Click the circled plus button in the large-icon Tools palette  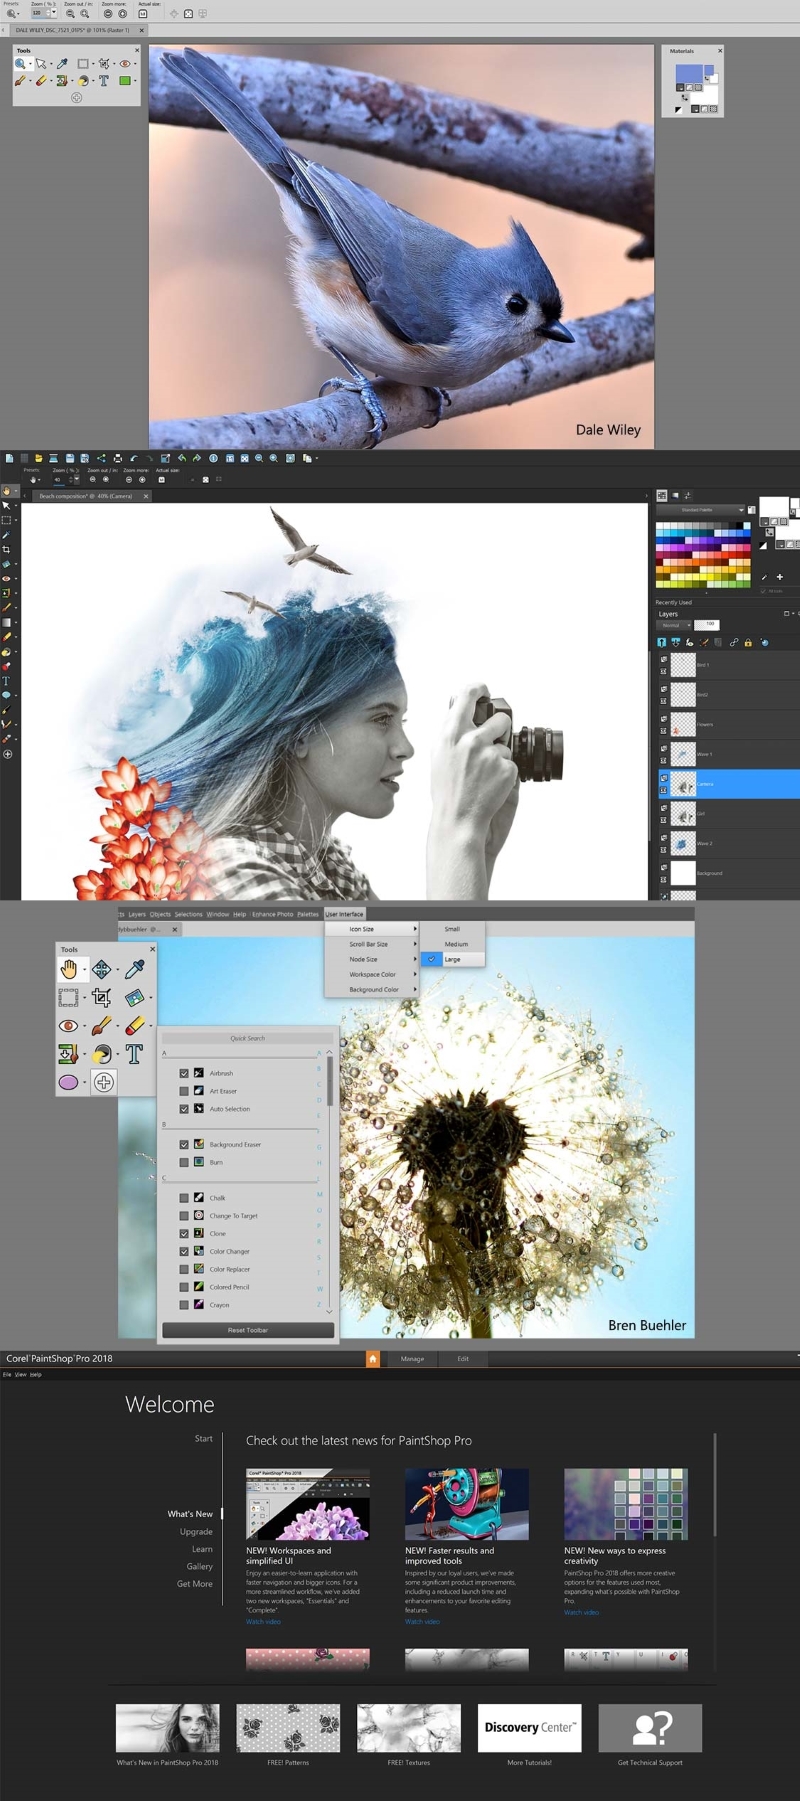coord(104,1082)
